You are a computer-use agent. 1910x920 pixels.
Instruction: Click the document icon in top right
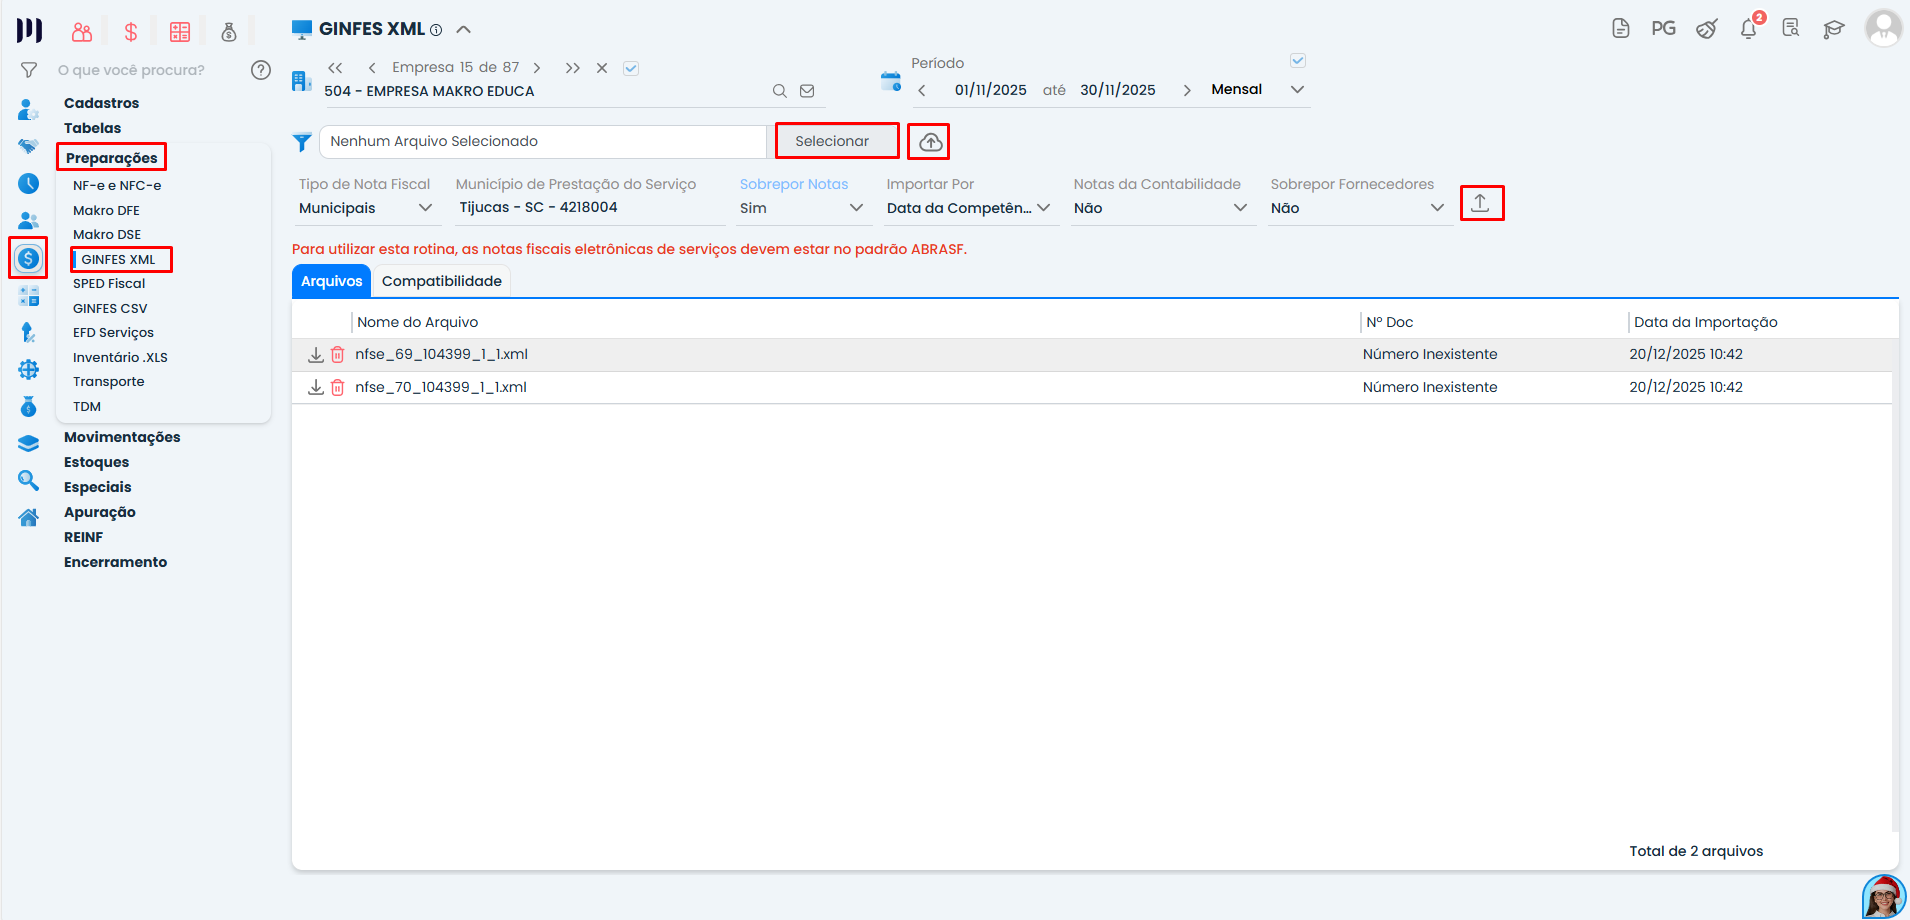point(1621,29)
